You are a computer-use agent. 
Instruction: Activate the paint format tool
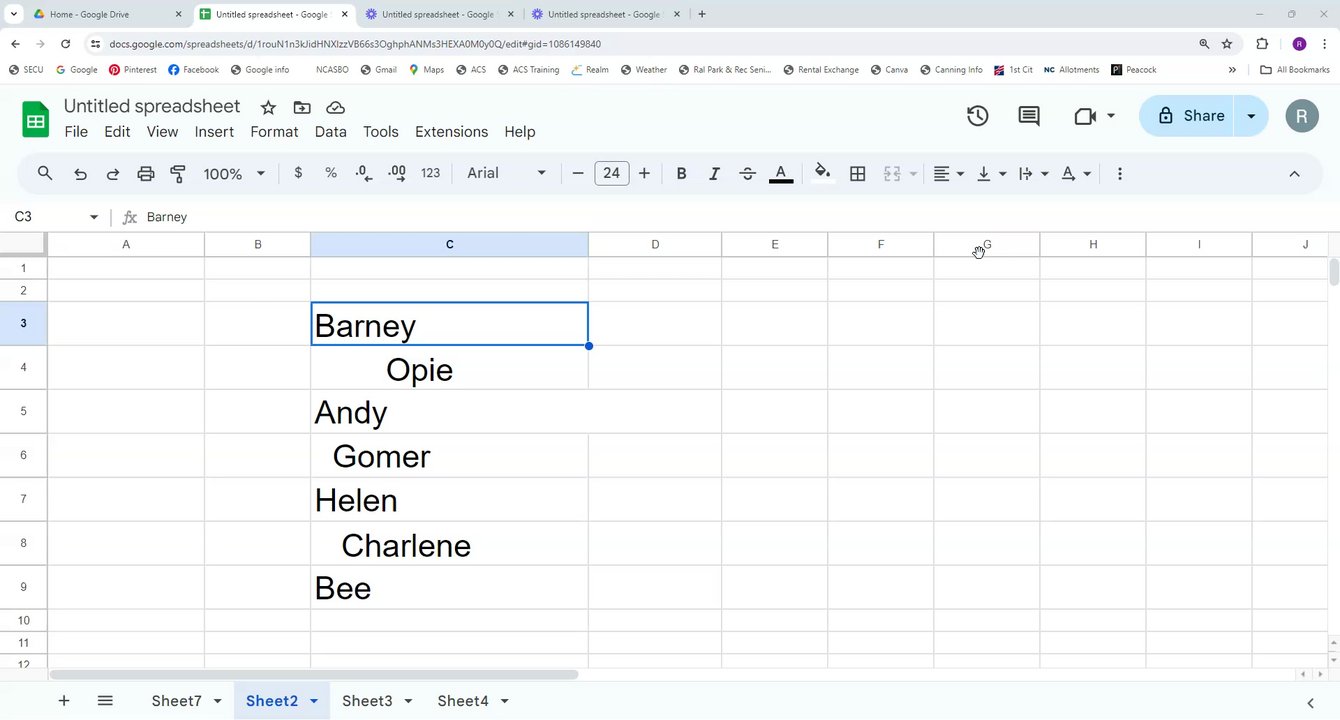178,174
